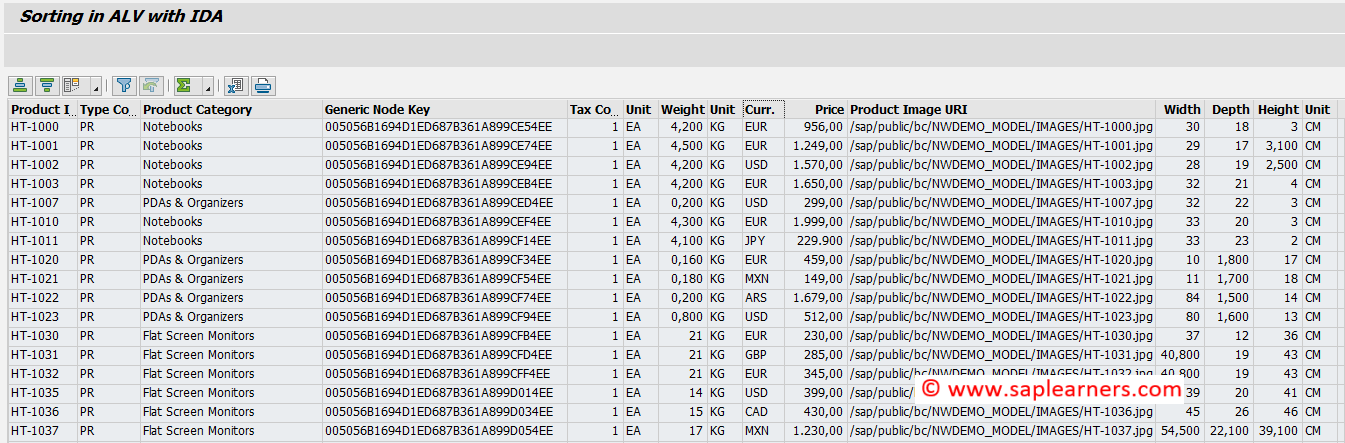Image resolution: width=1345 pixels, height=443 pixels.
Task: Click depth cell 22,100
Action: 1229,431
